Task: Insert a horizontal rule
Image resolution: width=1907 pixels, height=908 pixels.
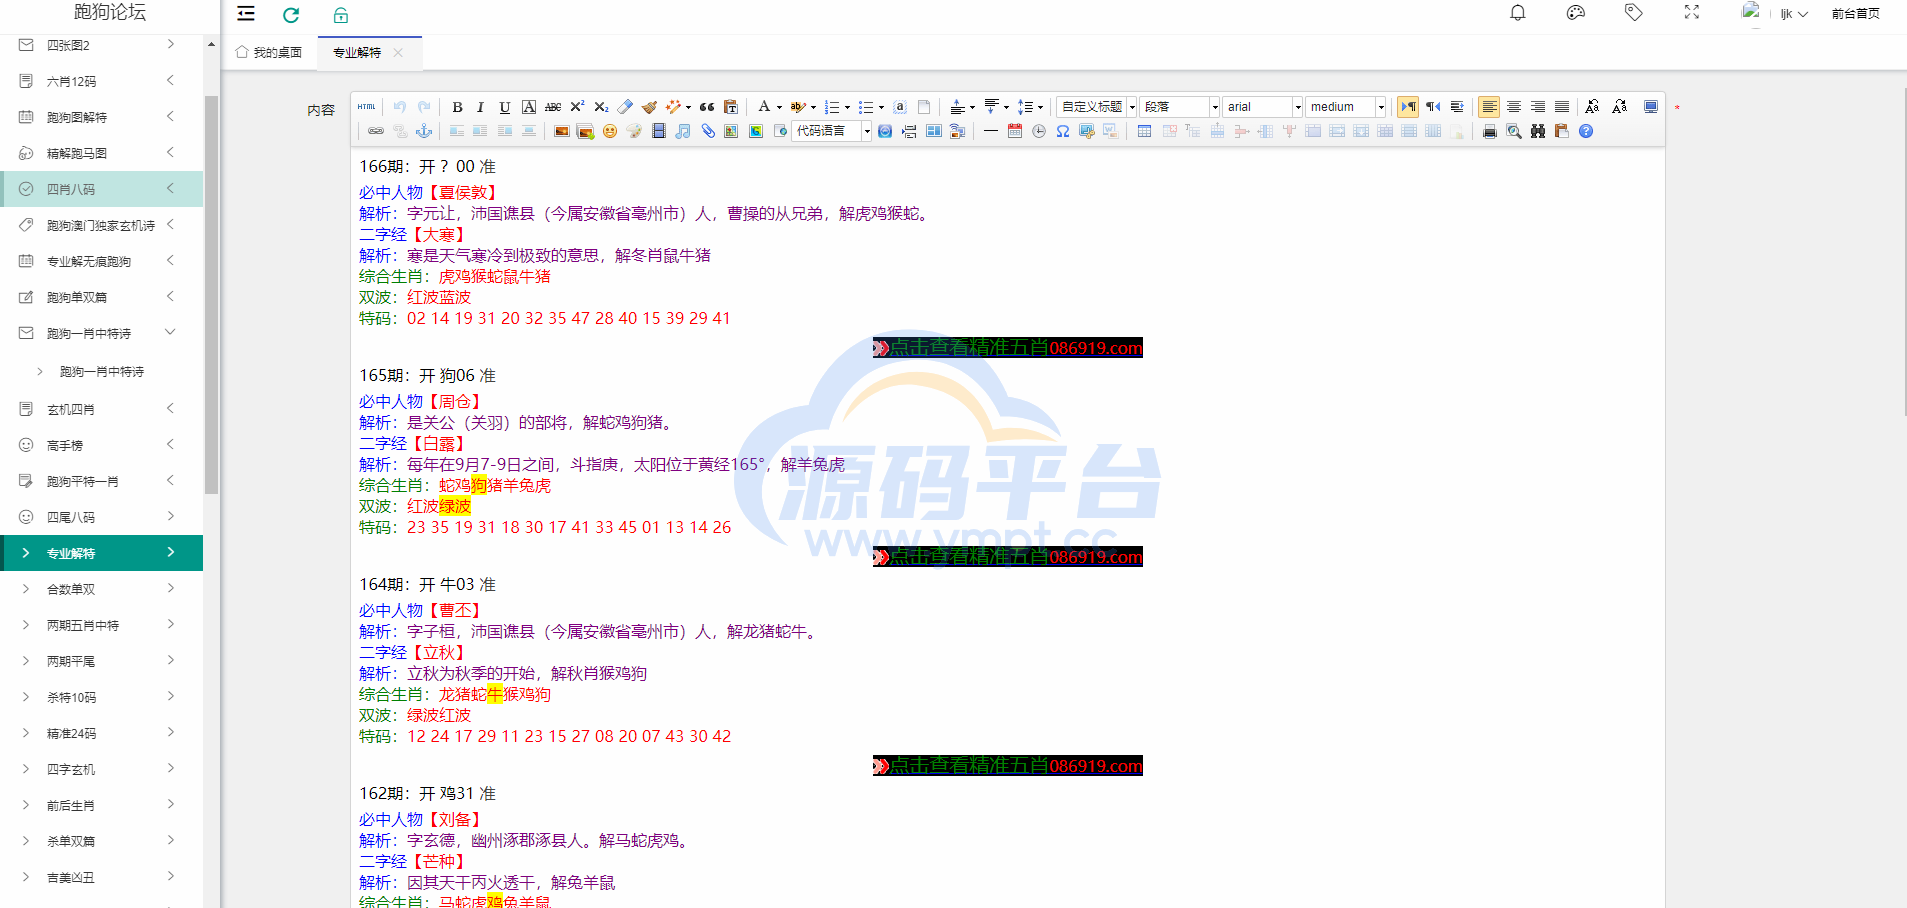Action: [x=991, y=131]
